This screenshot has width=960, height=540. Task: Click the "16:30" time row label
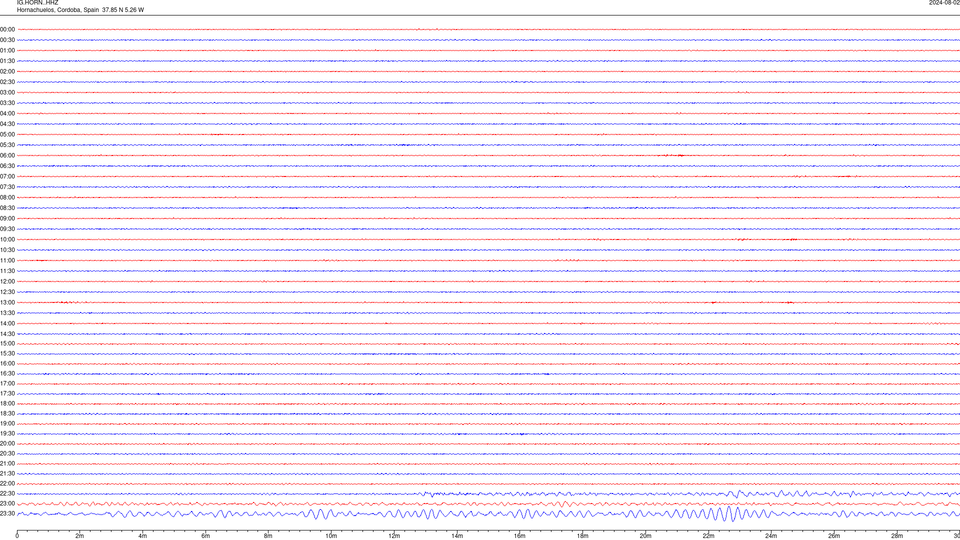coord(7,373)
